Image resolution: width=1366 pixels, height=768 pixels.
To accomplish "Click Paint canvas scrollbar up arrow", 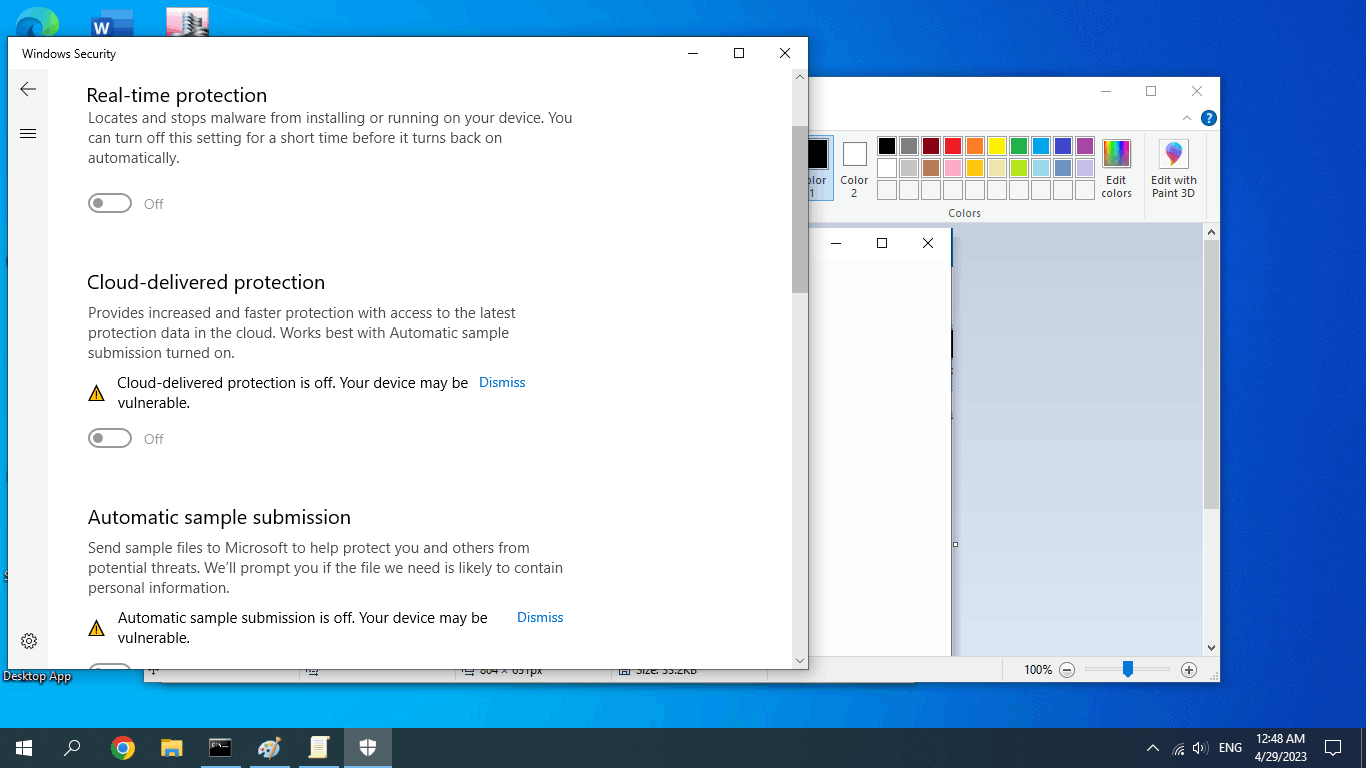I will pos(1211,232).
